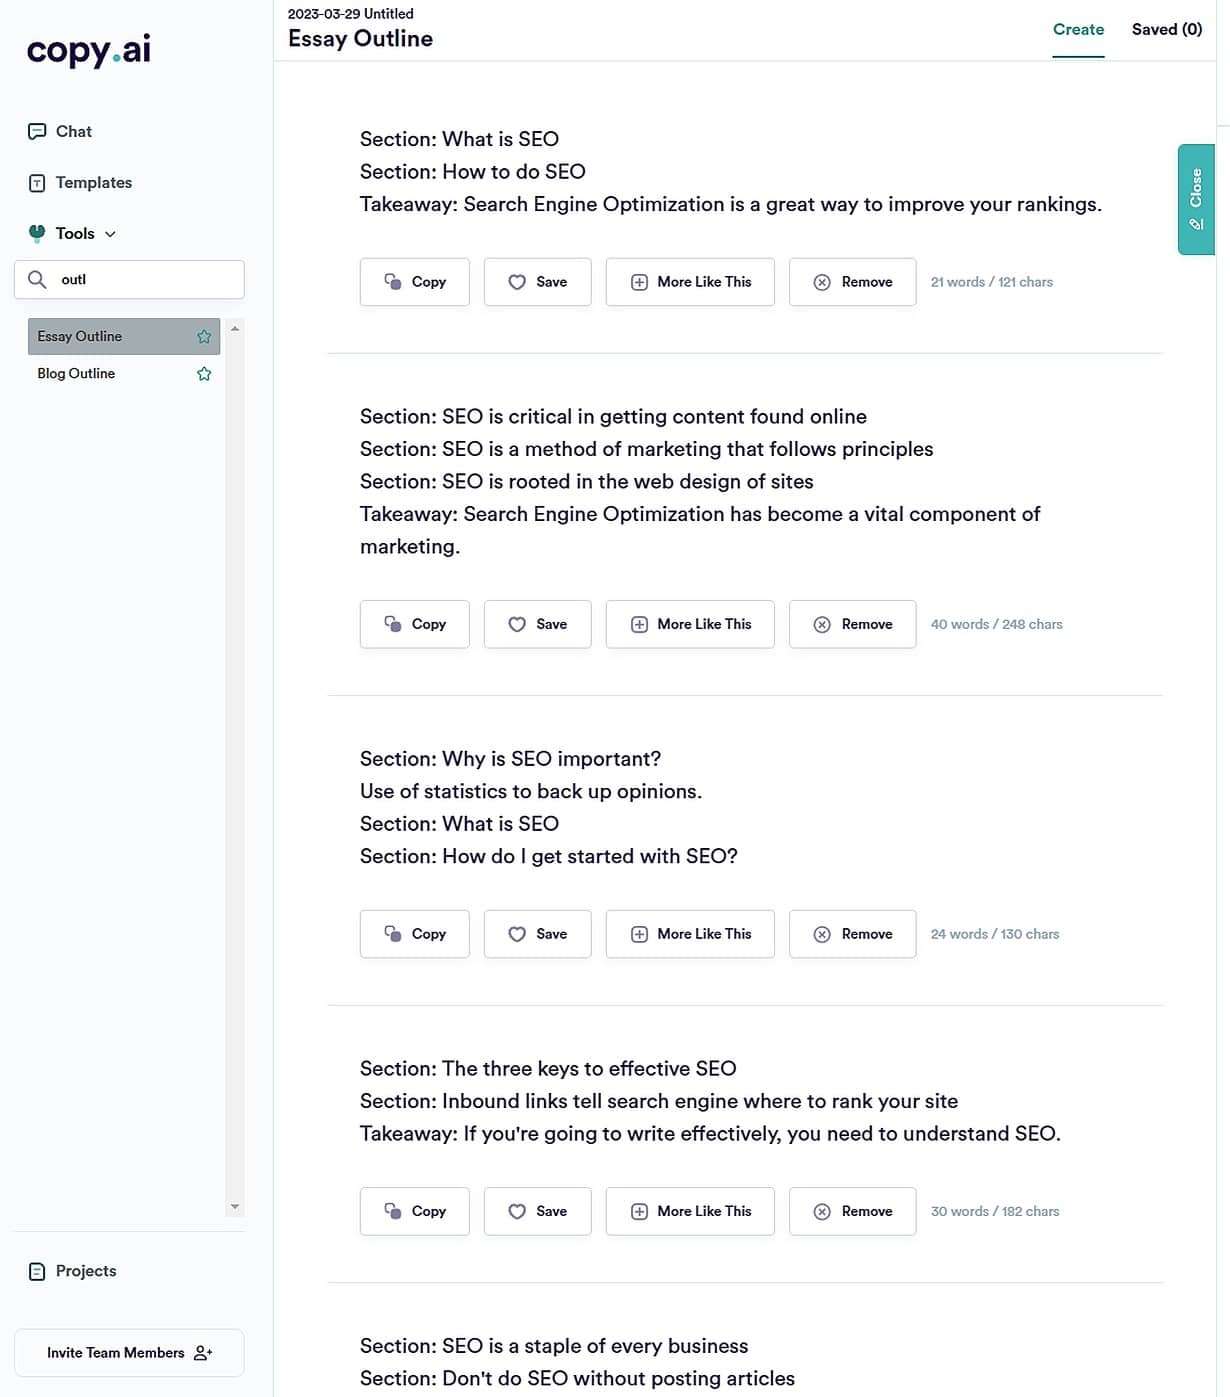Viewport: 1230px width, 1397px height.
Task: Save the first outline with heart
Action: (x=537, y=282)
